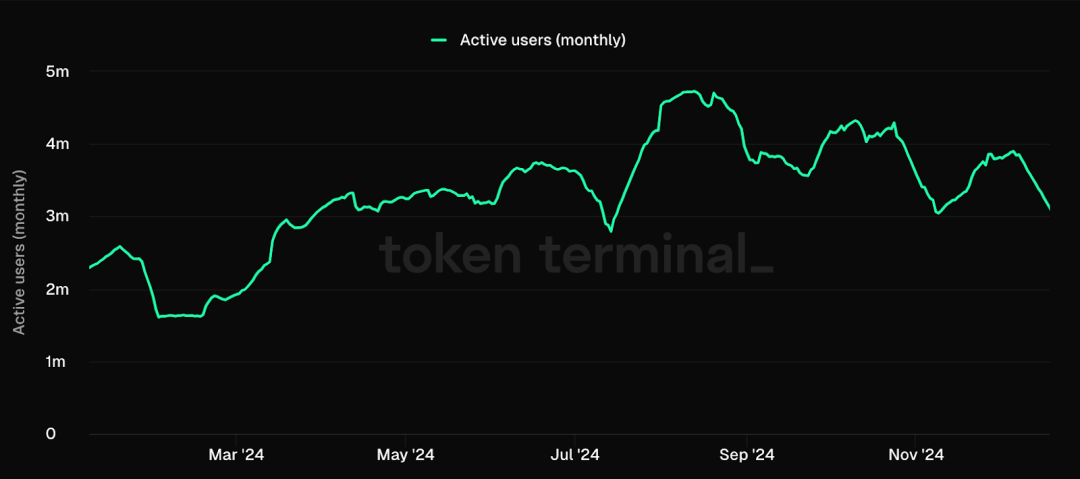Open the token terminal_ watermark
The width and height of the screenshot is (1080, 479).
pos(575,253)
